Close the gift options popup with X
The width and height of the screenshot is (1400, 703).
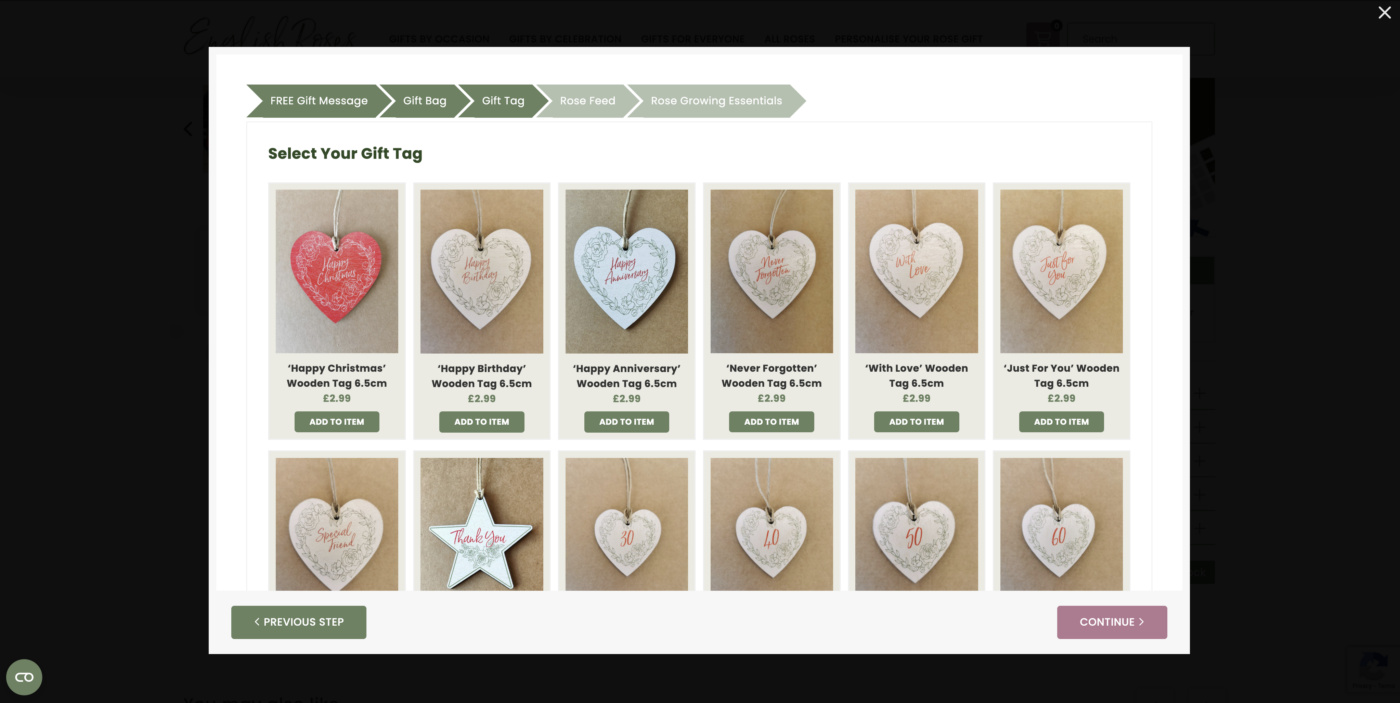click(x=1384, y=12)
